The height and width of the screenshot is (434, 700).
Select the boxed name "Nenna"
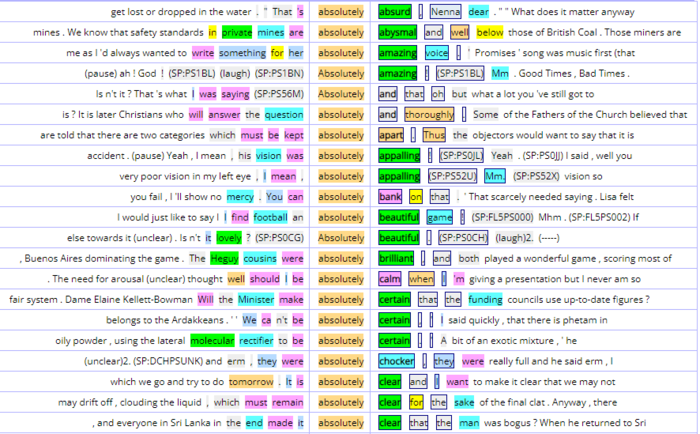click(x=446, y=12)
